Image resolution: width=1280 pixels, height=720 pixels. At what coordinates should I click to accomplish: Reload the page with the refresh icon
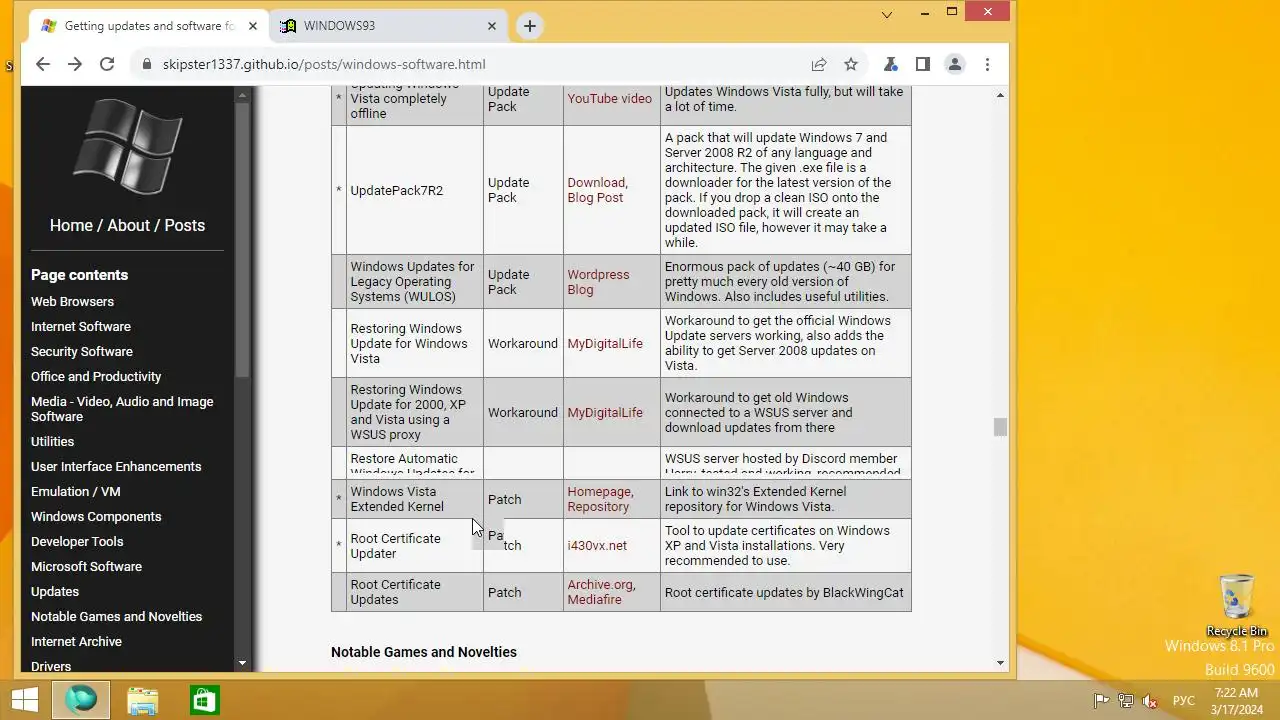[x=107, y=64]
